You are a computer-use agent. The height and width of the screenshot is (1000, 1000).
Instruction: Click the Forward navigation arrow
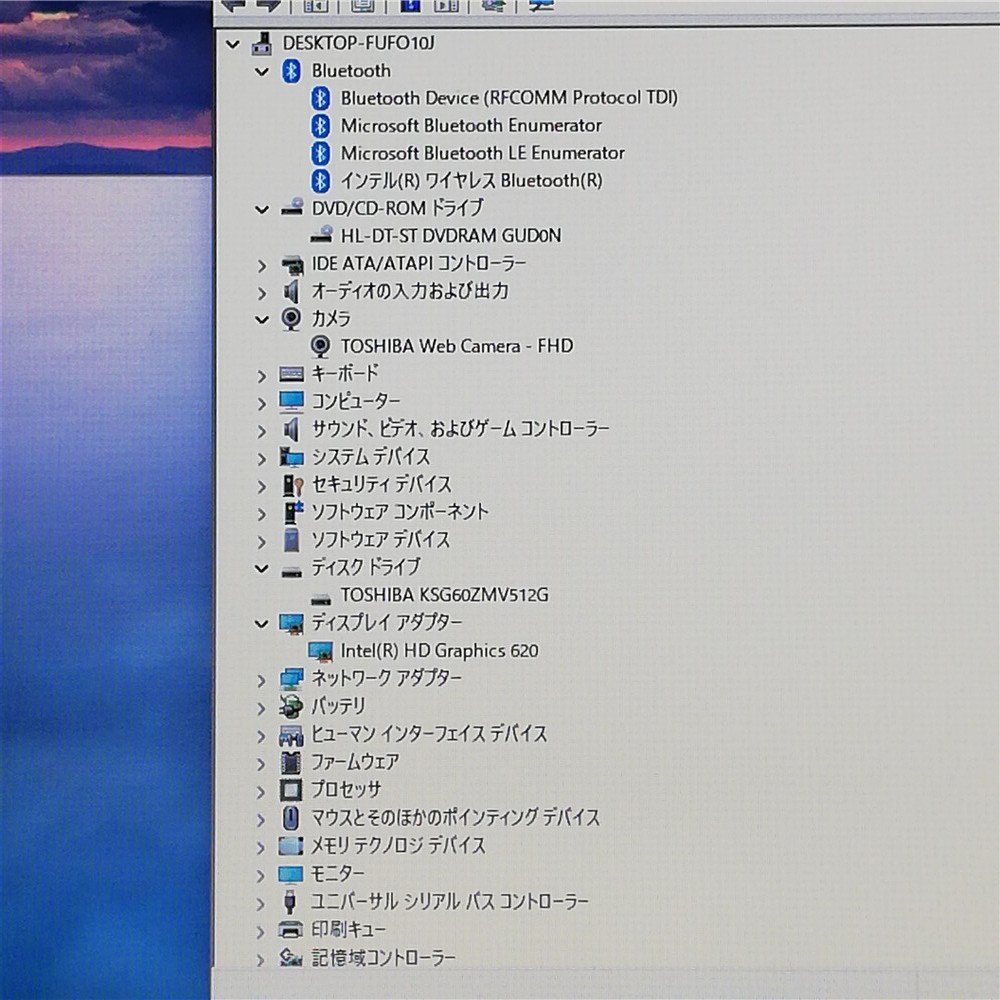[x=266, y=5]
